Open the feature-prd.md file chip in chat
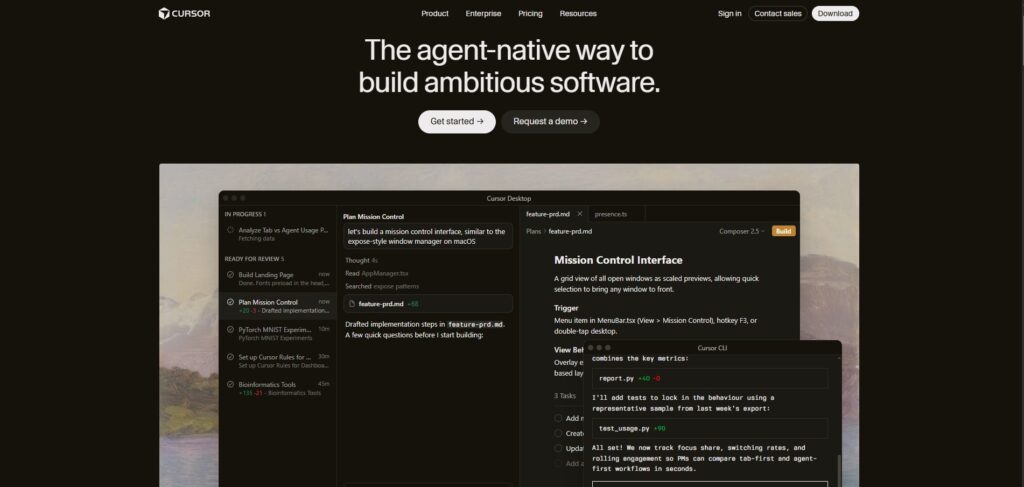1024x487 pixels. pos(428,304)
